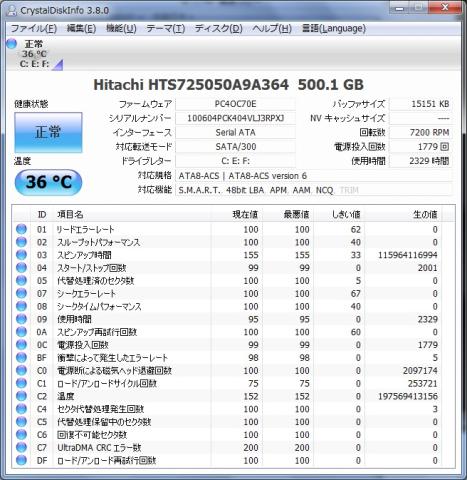467x480 pixels.
Task: Click the しきい値 column header
Action: coord(339,214)
